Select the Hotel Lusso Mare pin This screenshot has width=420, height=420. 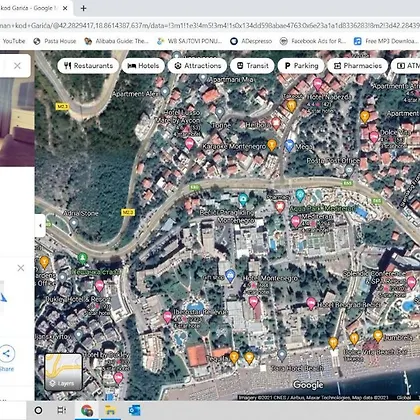189,144
